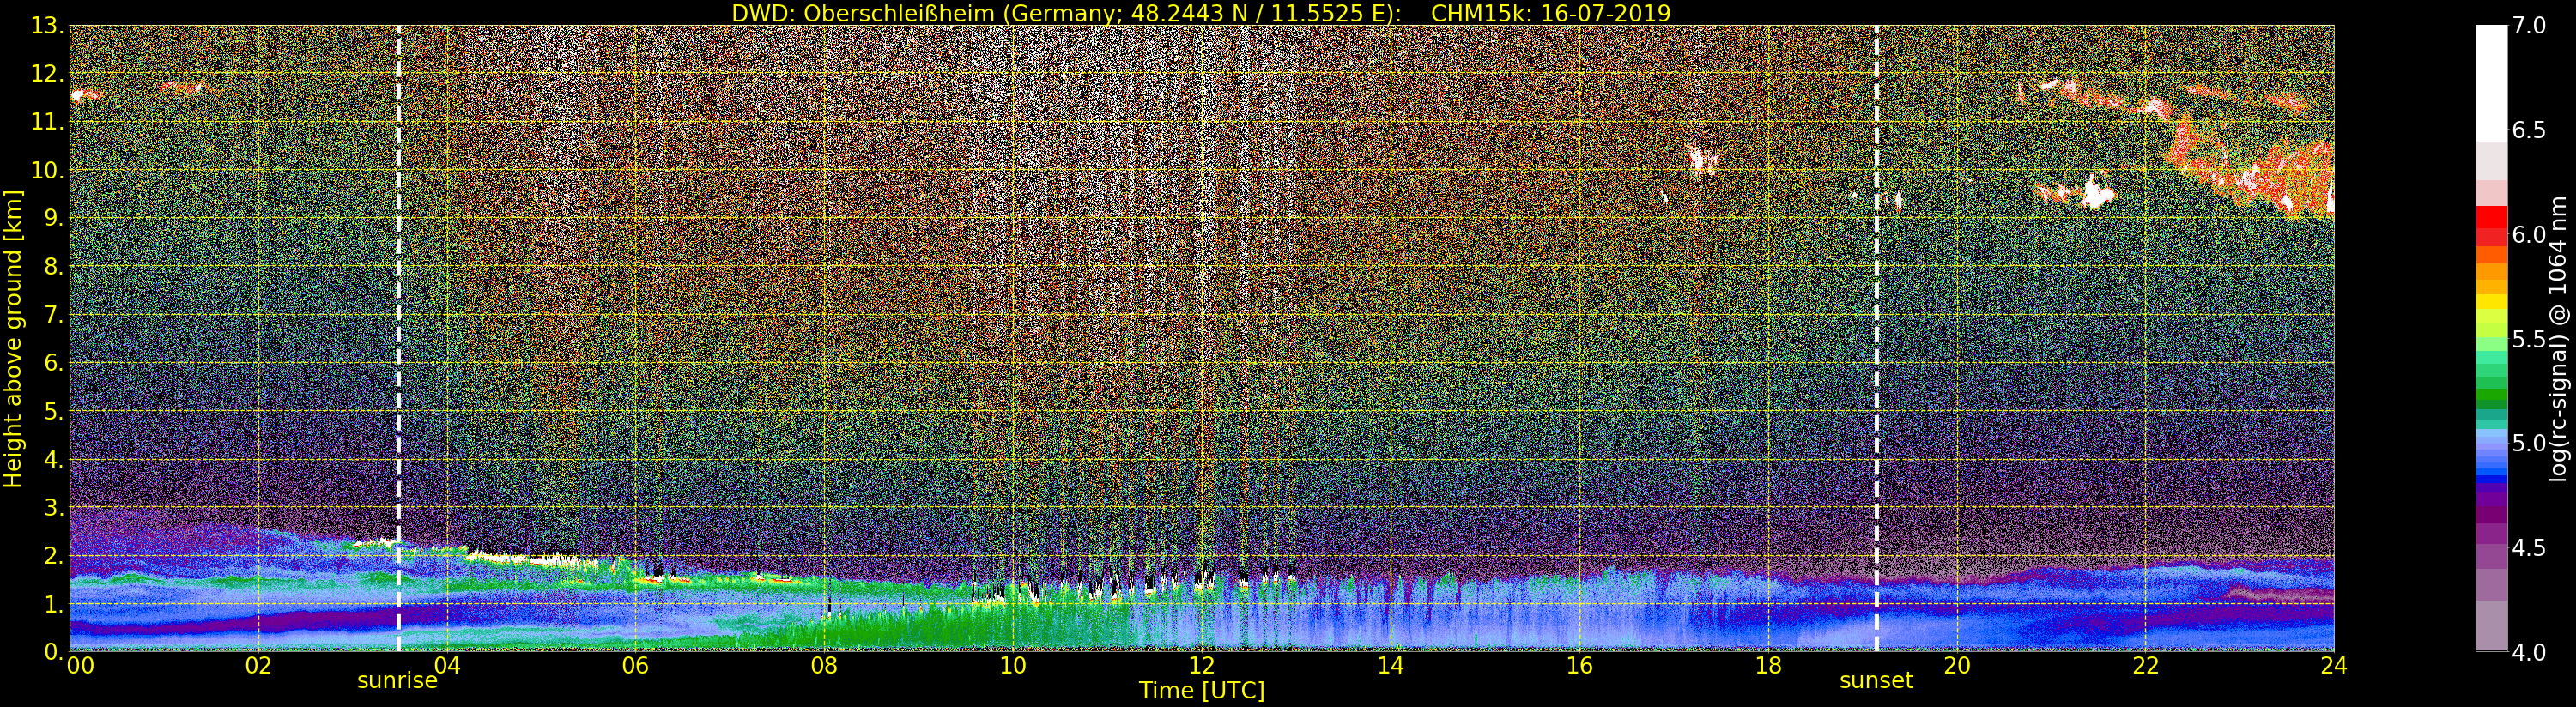
Task: Click the 'CHM15k: 16-07-2019' instrument and date text
Action: pyautogui.click(x=1551, y=13)
